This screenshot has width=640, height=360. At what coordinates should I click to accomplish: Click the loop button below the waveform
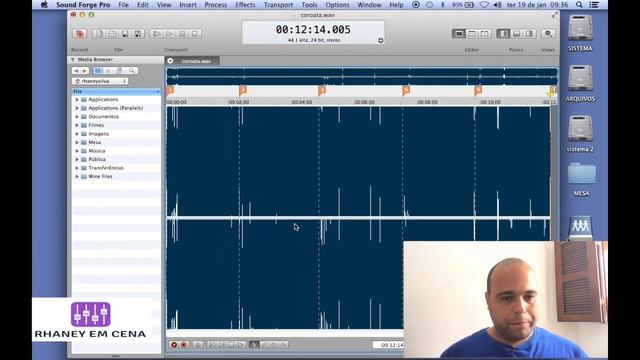[198, 345]
